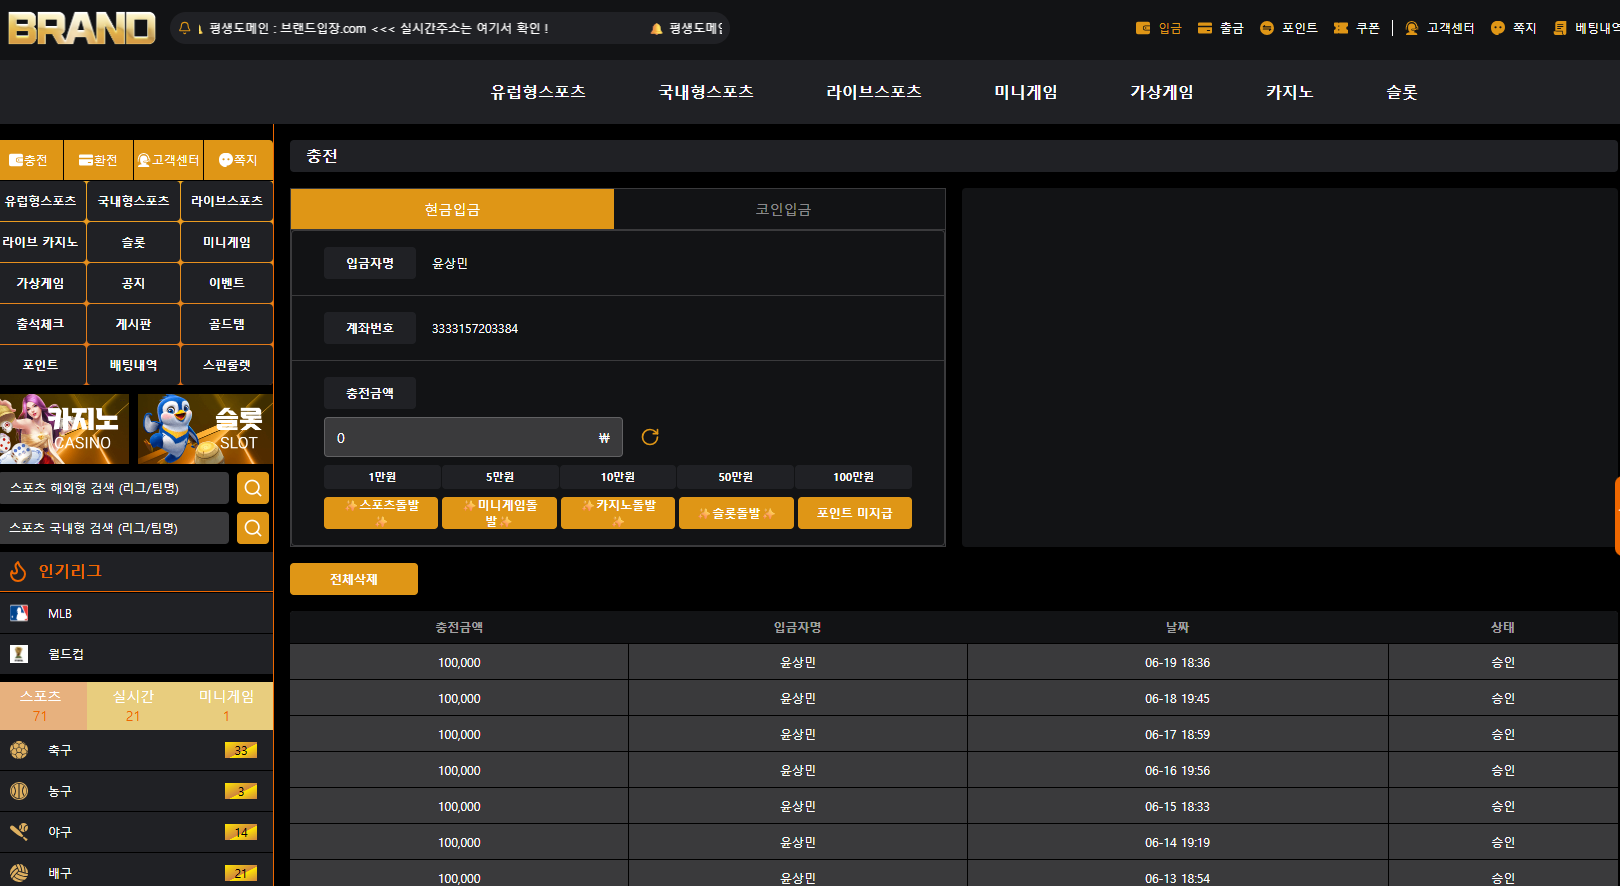
Task: Select the 축구 soccer ball icon
Action: (x=19, y=750)
